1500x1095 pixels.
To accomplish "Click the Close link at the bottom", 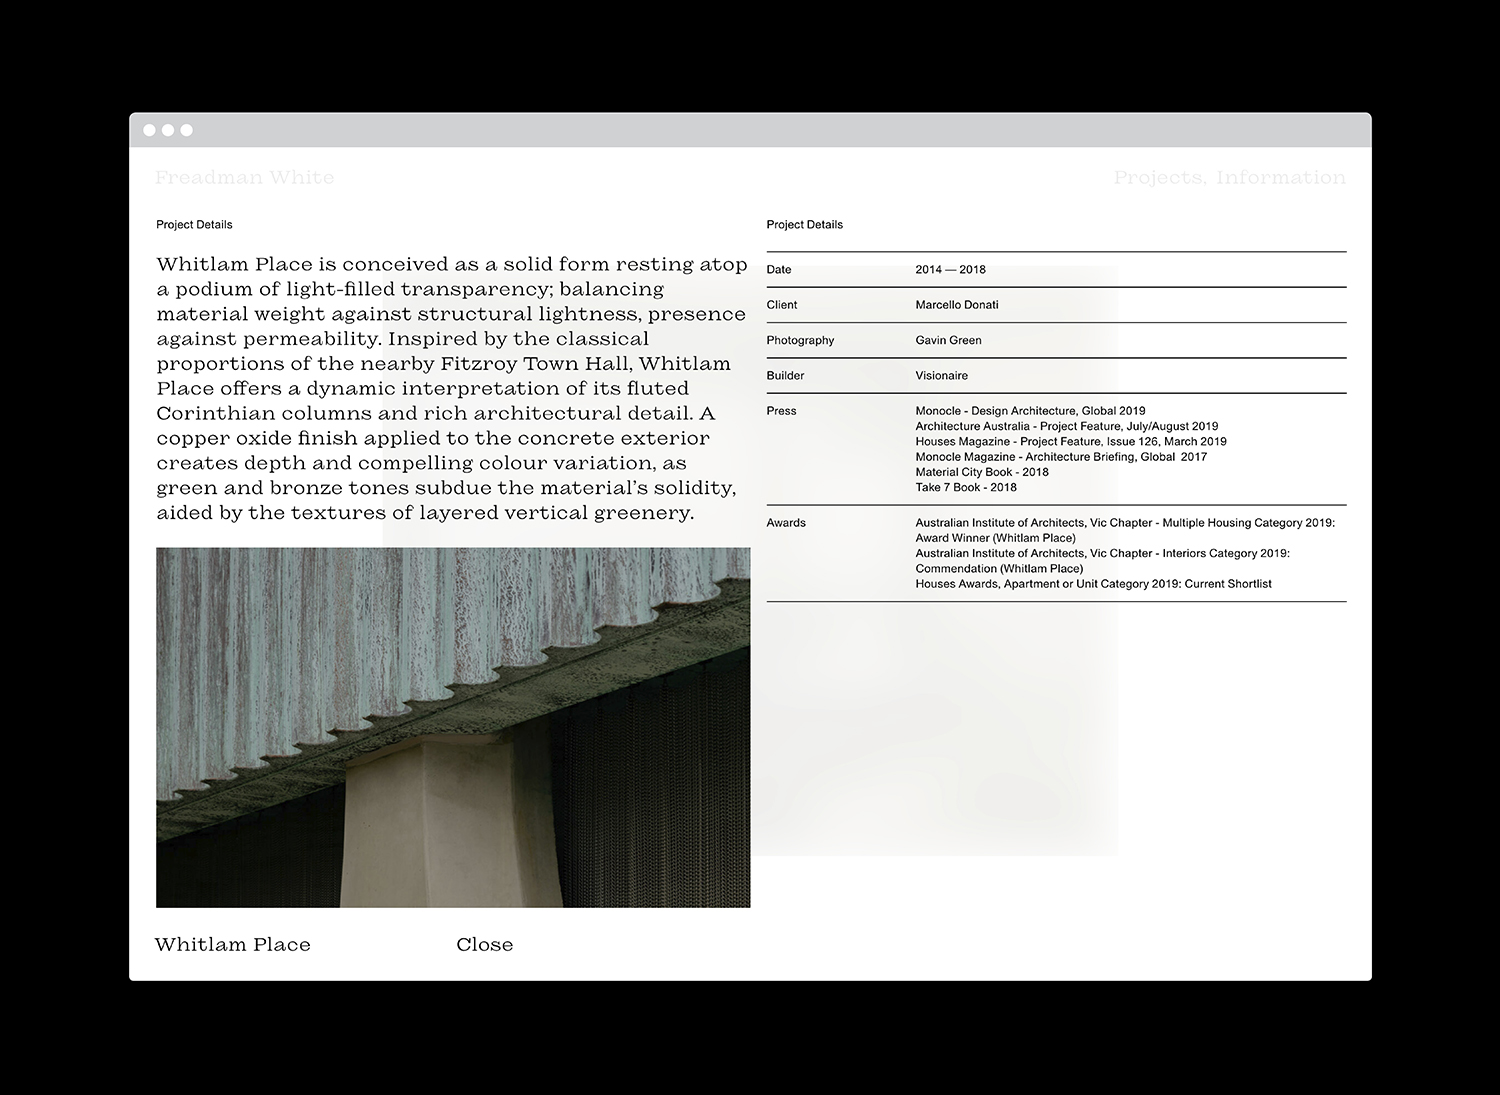I will (485, 945).
